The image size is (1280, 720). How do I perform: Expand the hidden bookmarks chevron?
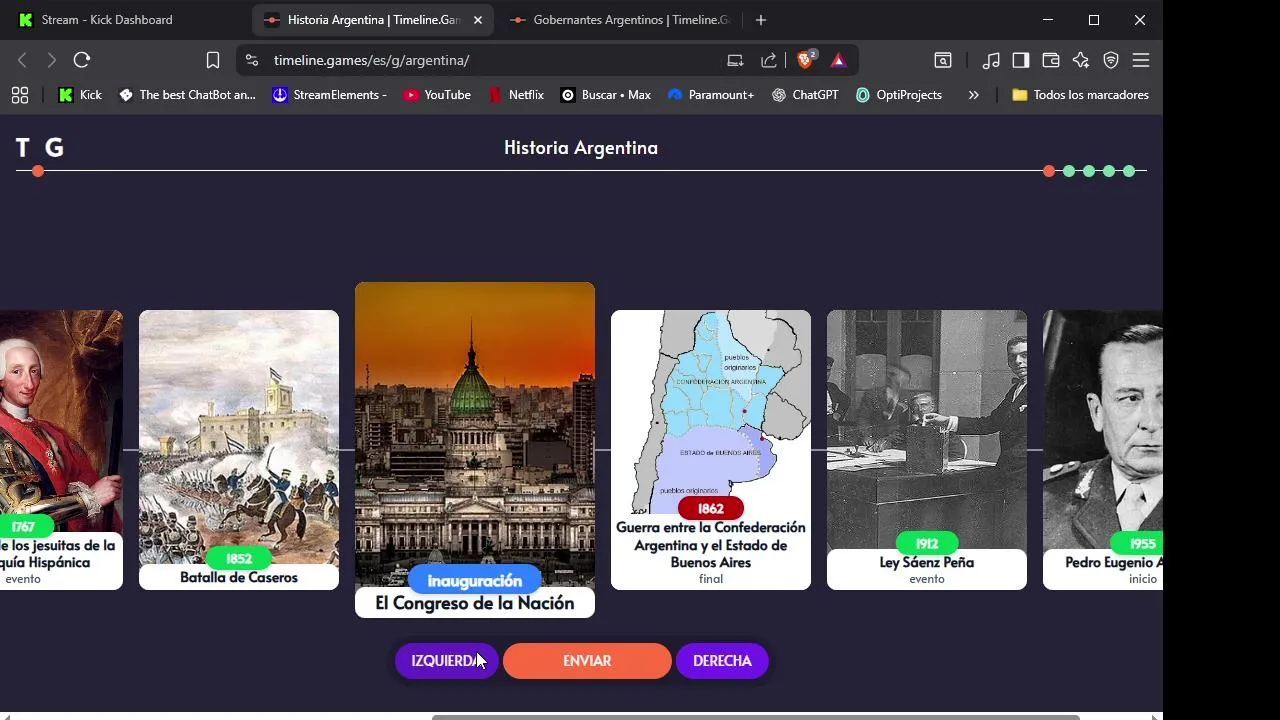pos(973,95)
